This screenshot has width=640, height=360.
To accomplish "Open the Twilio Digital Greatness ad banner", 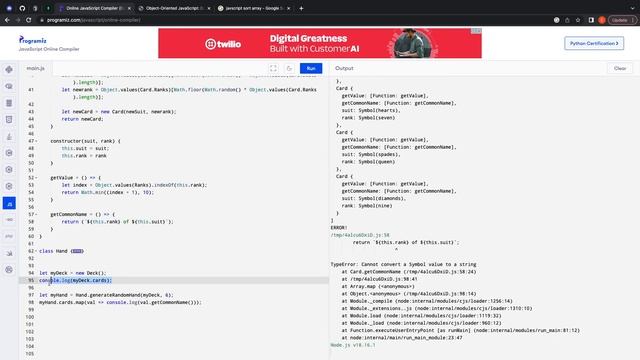I will (320, 43).
